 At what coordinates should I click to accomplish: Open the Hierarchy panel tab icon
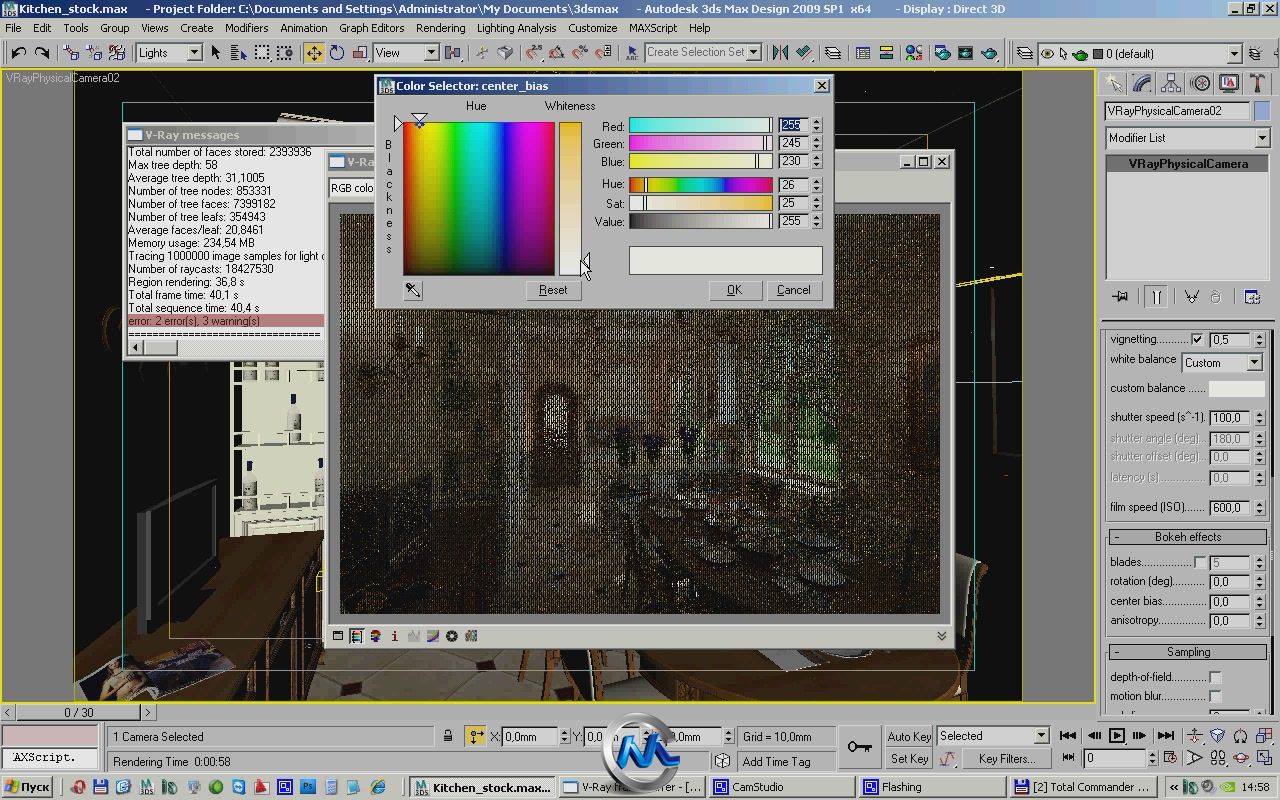(1171, 84)
